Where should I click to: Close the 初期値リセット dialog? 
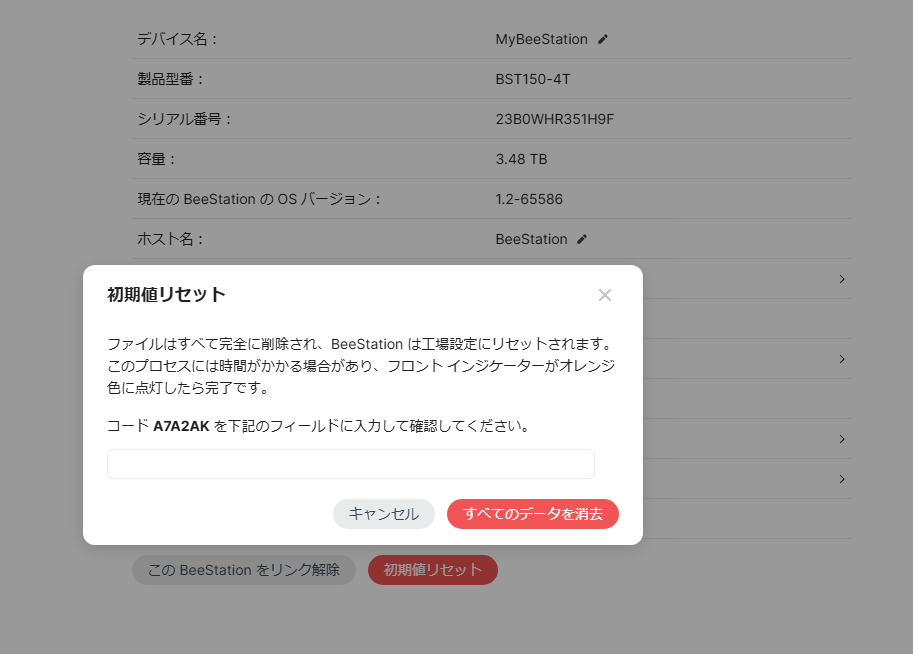(x=604, y=295)
